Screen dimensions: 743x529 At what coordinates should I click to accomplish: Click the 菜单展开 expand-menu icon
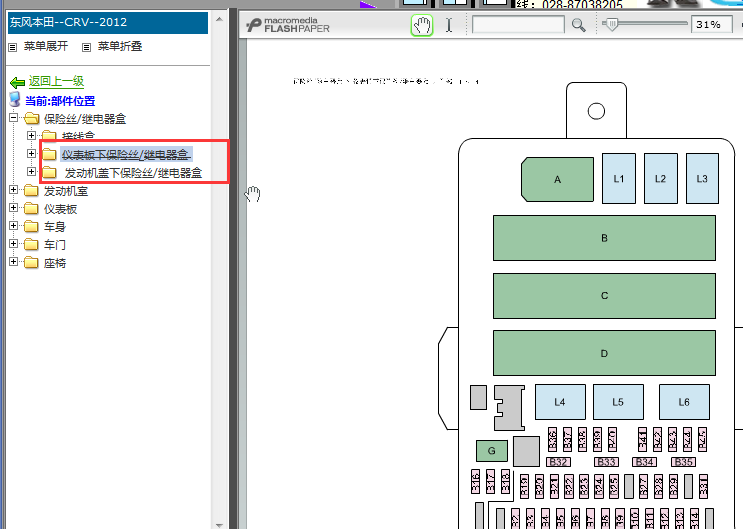(x=13, y=47)
